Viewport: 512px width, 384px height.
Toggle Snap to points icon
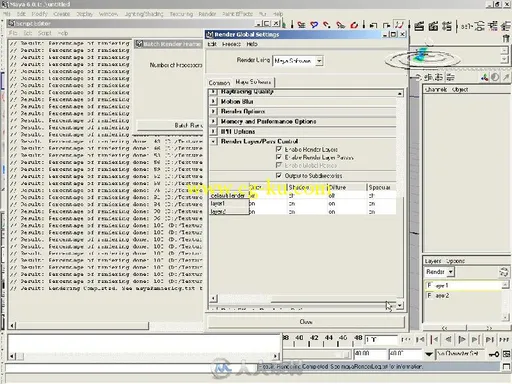tap(327, 25)
